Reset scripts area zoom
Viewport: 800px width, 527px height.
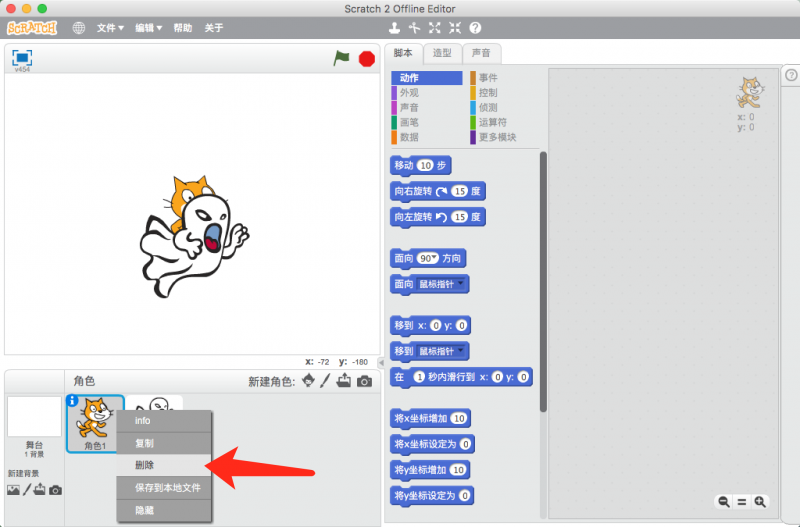pos(742,502)
